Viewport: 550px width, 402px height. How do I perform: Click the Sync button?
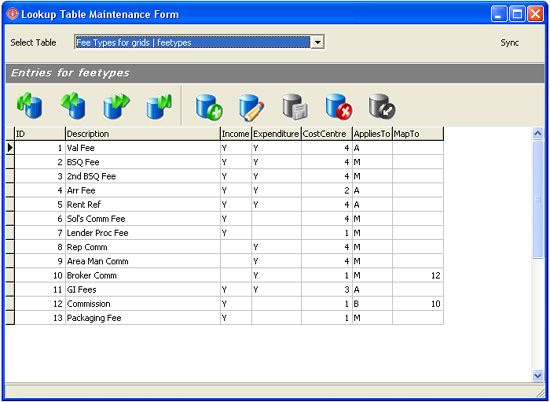[x=510, y=42]
